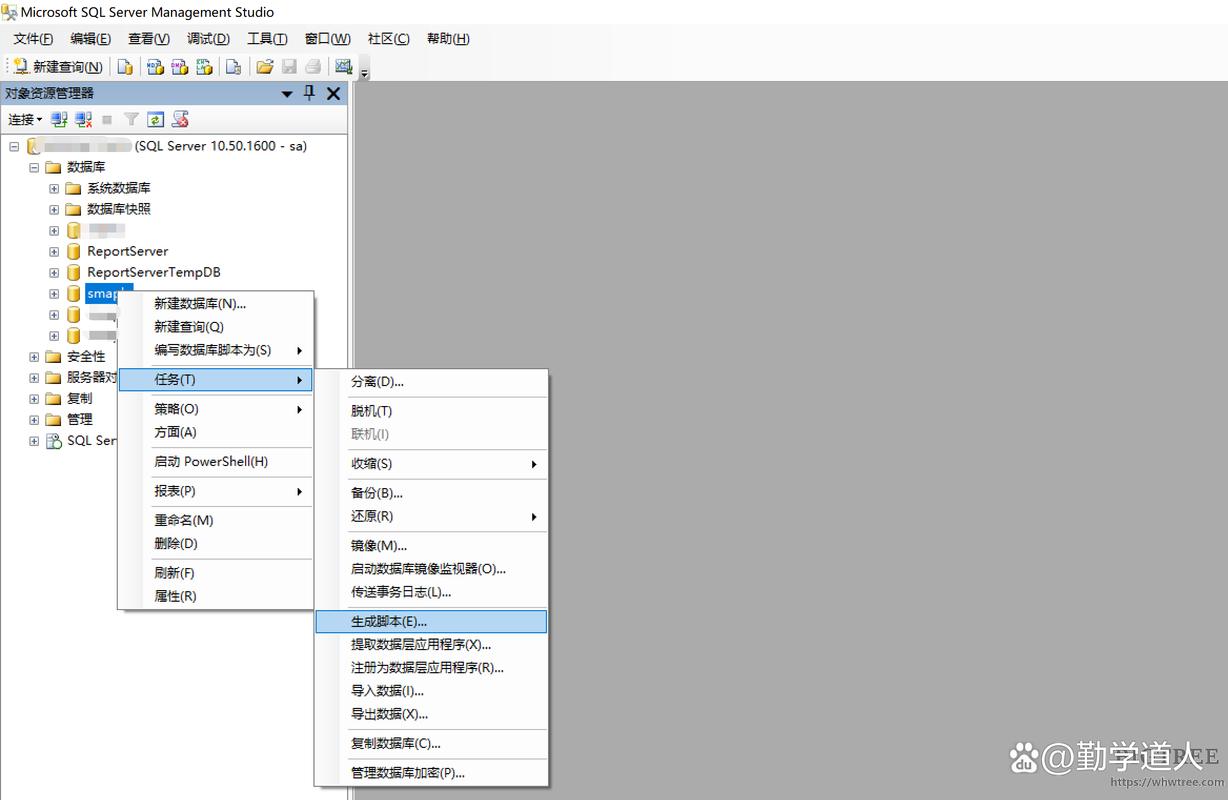Select 复制数据库(C)... in tasks submenu
Screen dimensions: 1228x800
(431, 744)
